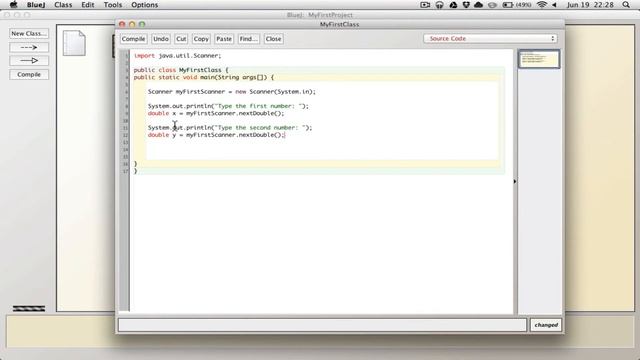Click the Paste button

tap(224, 39)
